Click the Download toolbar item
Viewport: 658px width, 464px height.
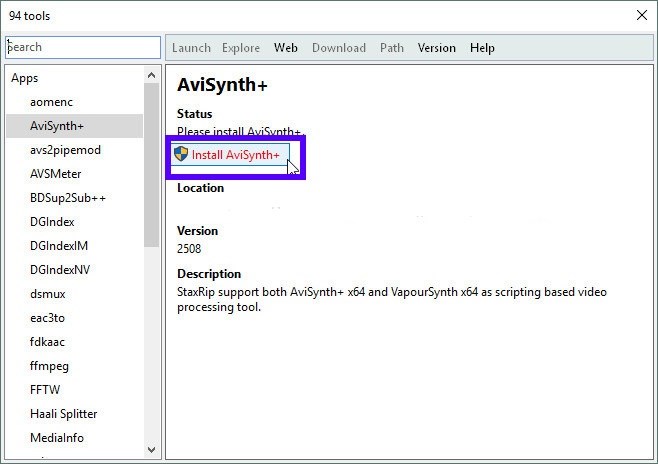[338, 47]
